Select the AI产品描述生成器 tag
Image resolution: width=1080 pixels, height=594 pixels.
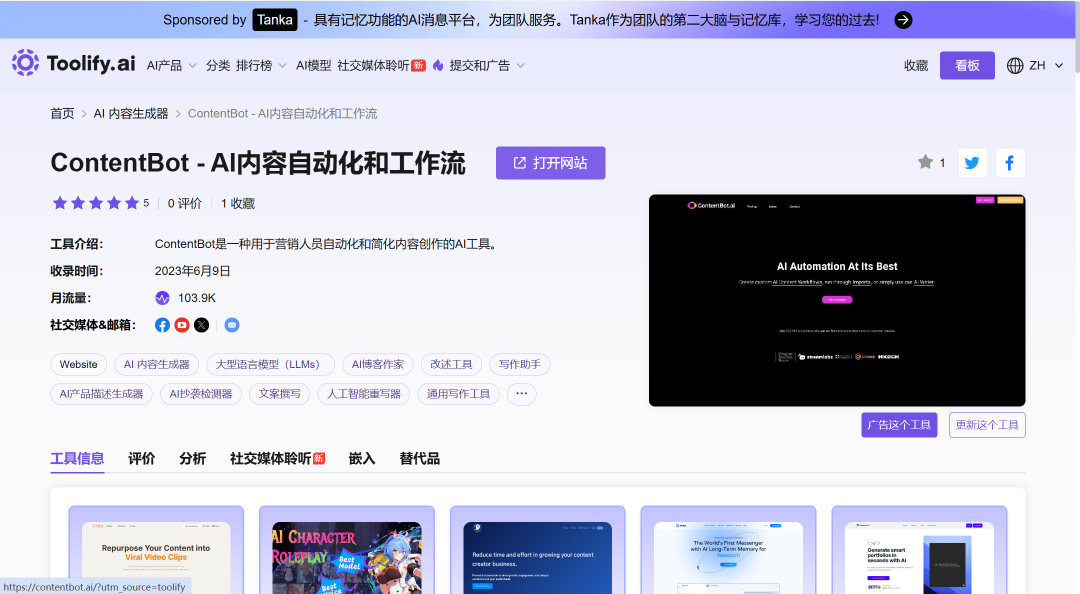[101, 394]
